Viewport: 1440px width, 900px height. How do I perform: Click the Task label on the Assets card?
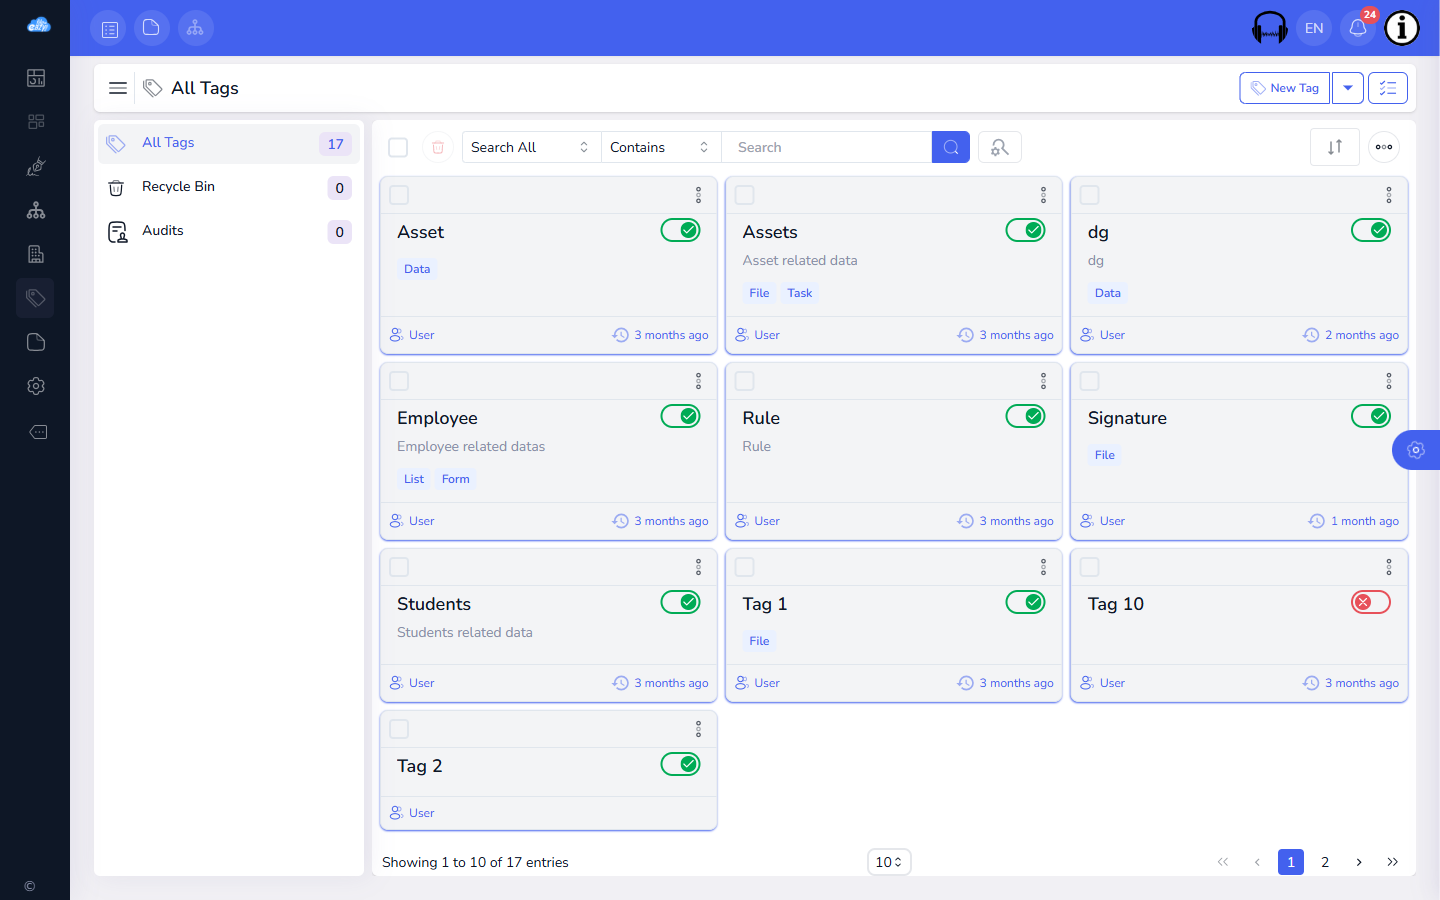click(x=800, y=293)
